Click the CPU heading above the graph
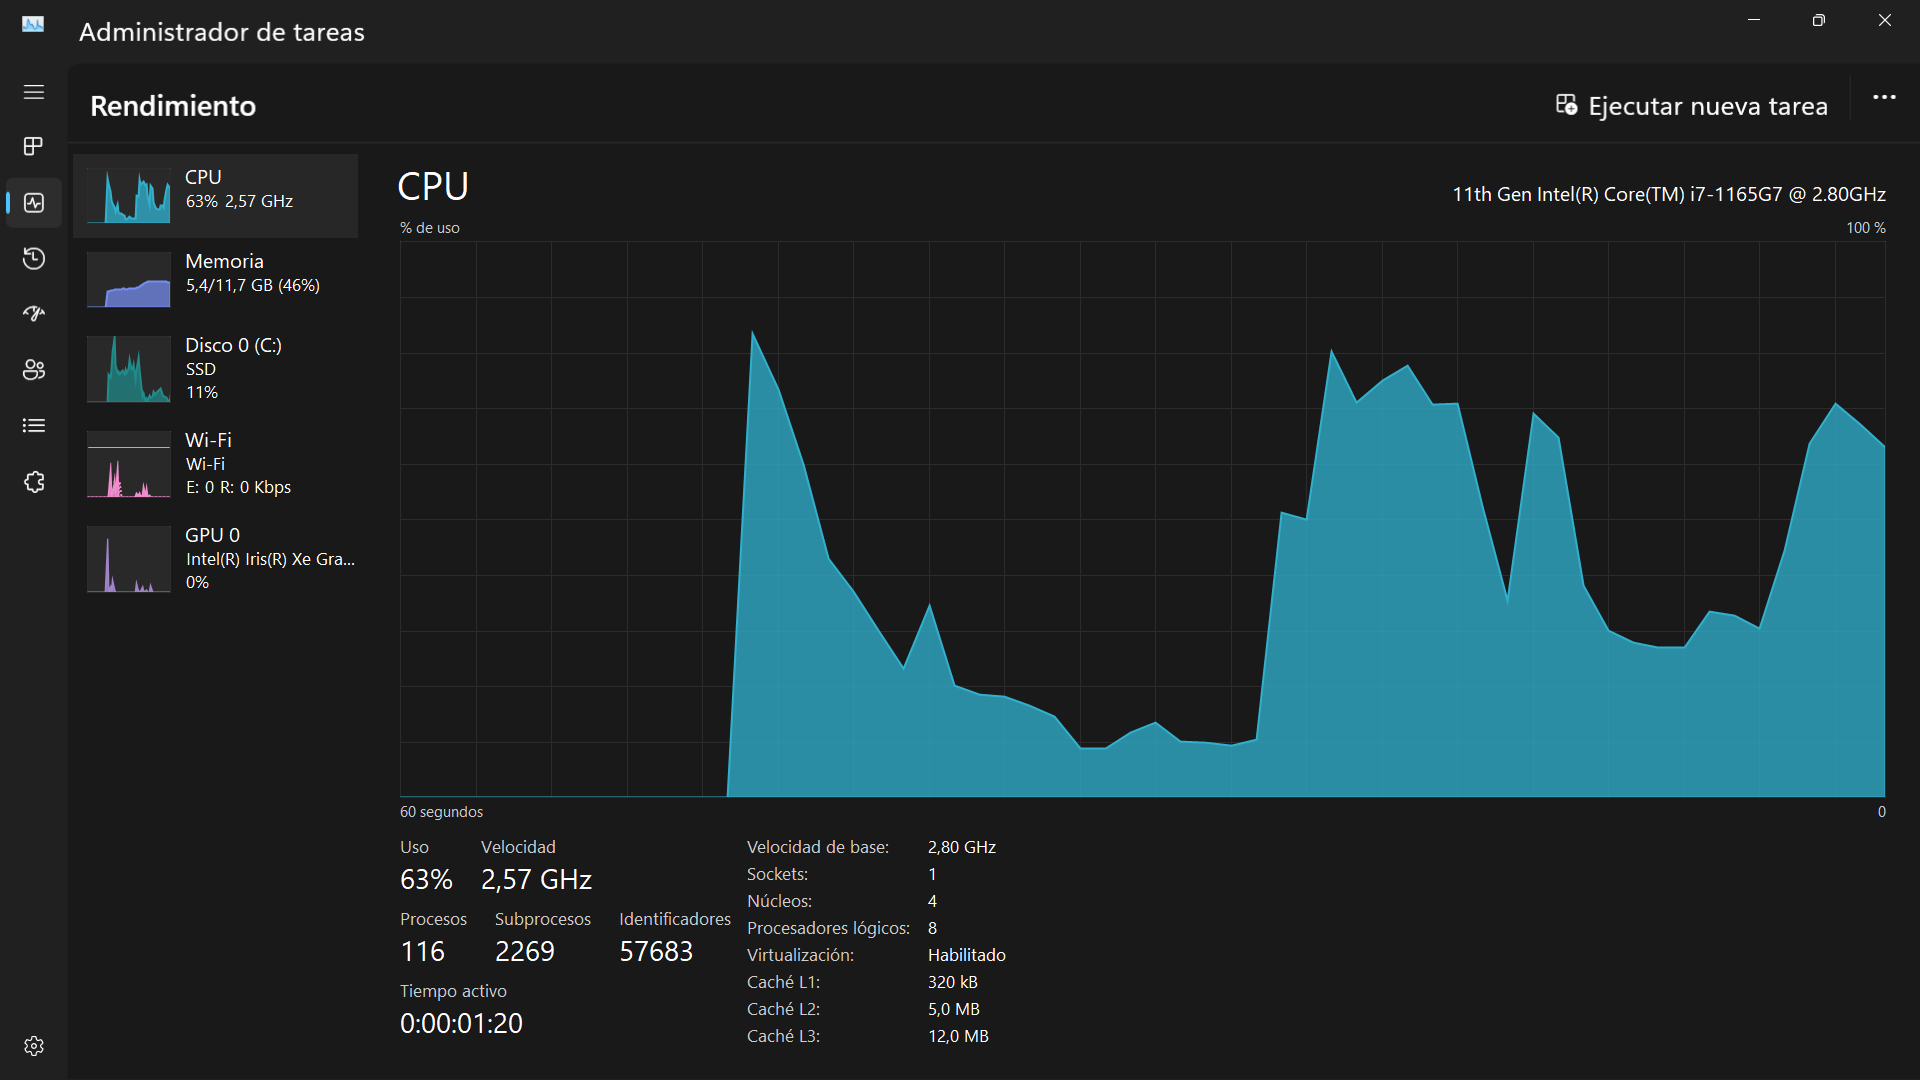Image resolution: width=1920 pixels, height=1080 pixels. click(x=433, y=187)
